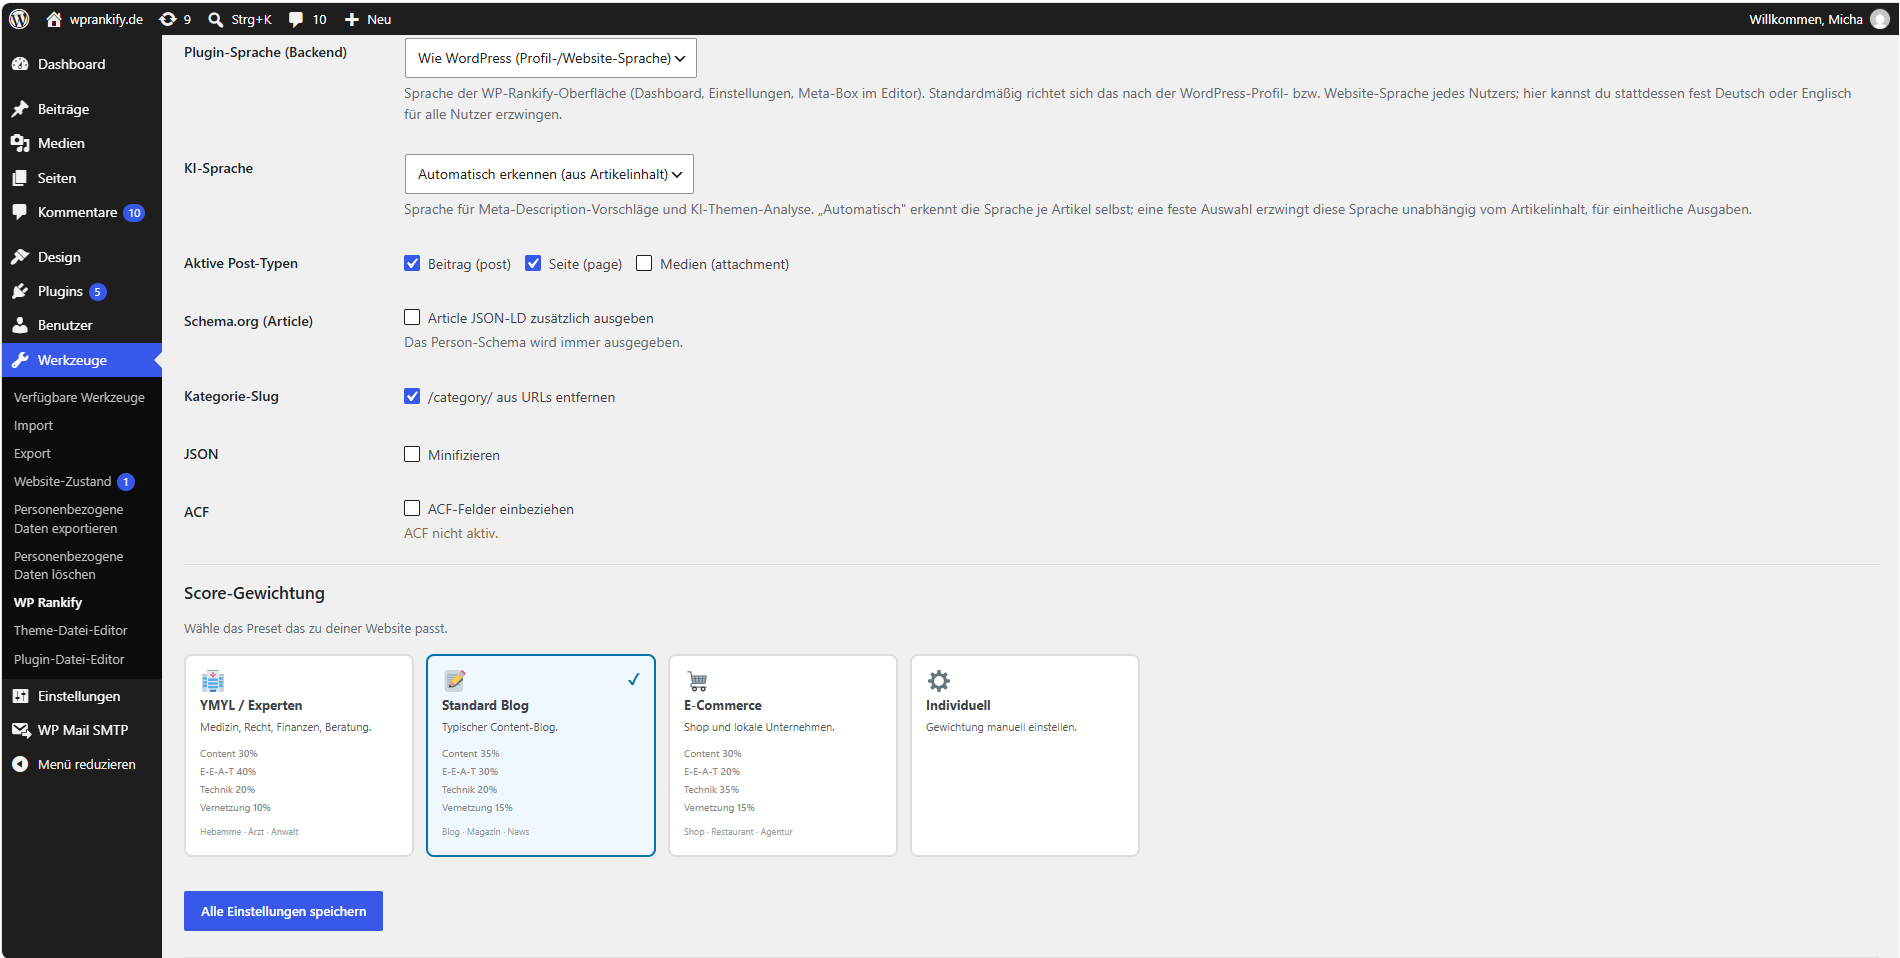This screenshot has height=958, width=1900.
Task: Click the Menü reduzieren arrow icon
Action: click(x=20, y=764)
